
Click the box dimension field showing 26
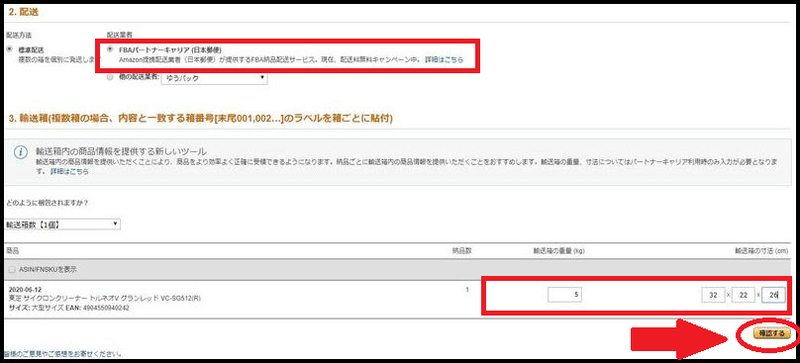tap(773, 295)
